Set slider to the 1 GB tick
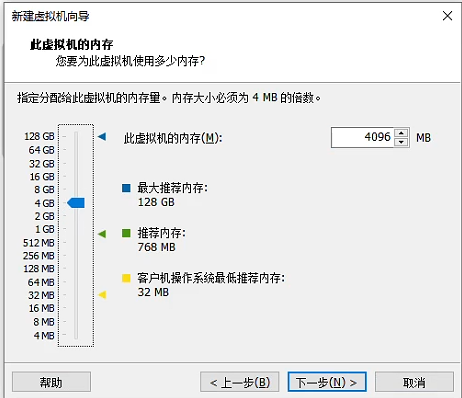Image resolution: width=462 pixels, height=398 pixels. (76, 229)
